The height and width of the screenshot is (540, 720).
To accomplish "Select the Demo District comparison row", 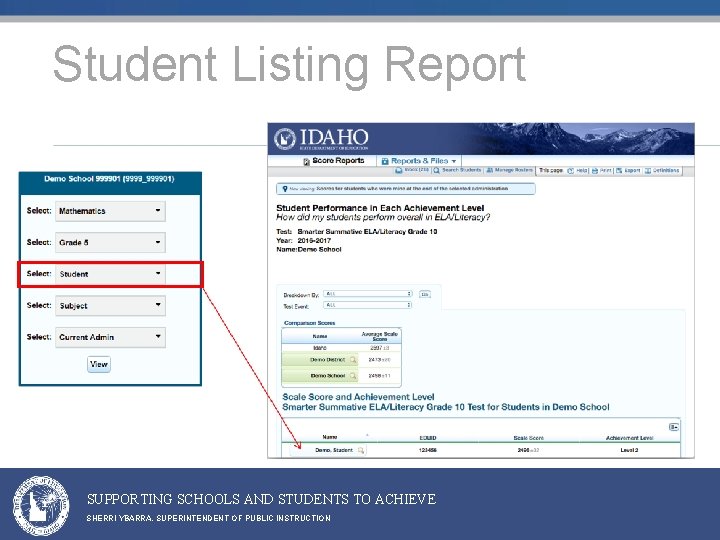I will [x=341, y=360].
